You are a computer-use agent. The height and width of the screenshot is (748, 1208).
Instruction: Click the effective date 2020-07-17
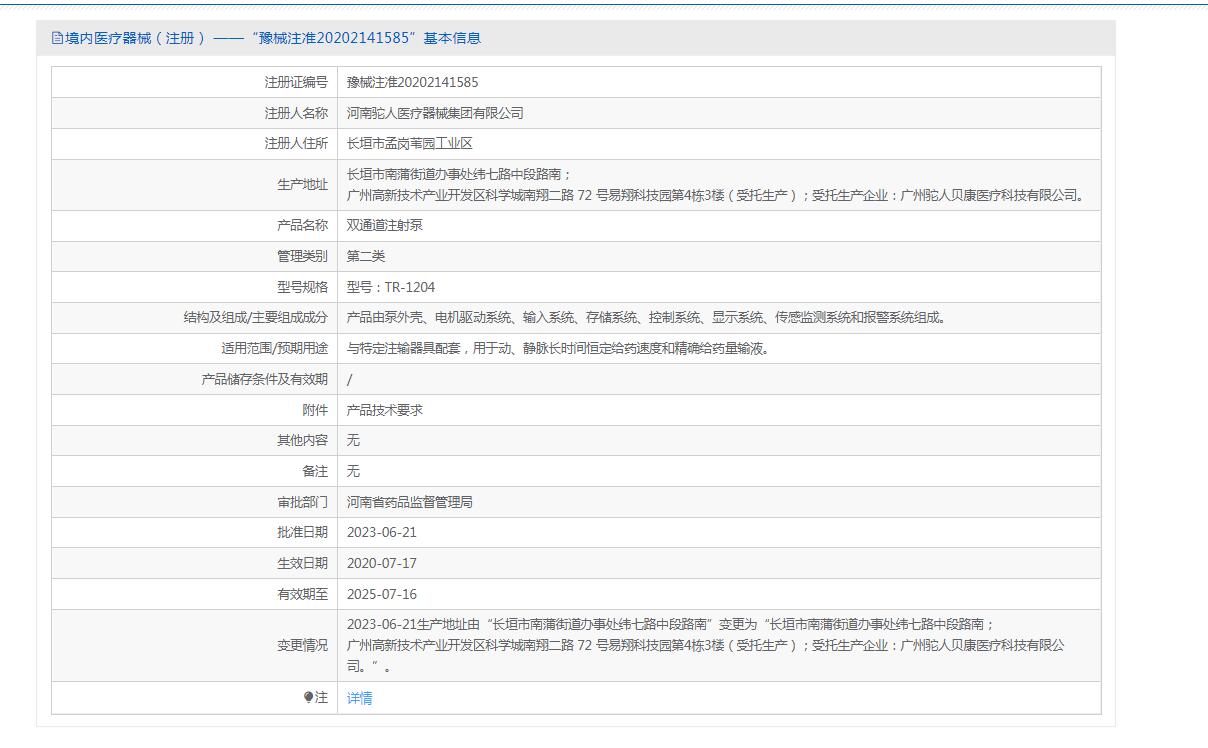[x=381, y=564]
